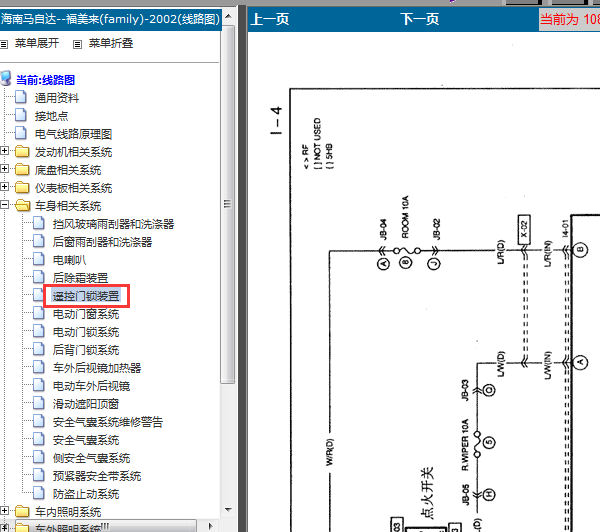Click 菜单折叠 text link
Viewport: 600px width, 532px height.
click(111, 43)
